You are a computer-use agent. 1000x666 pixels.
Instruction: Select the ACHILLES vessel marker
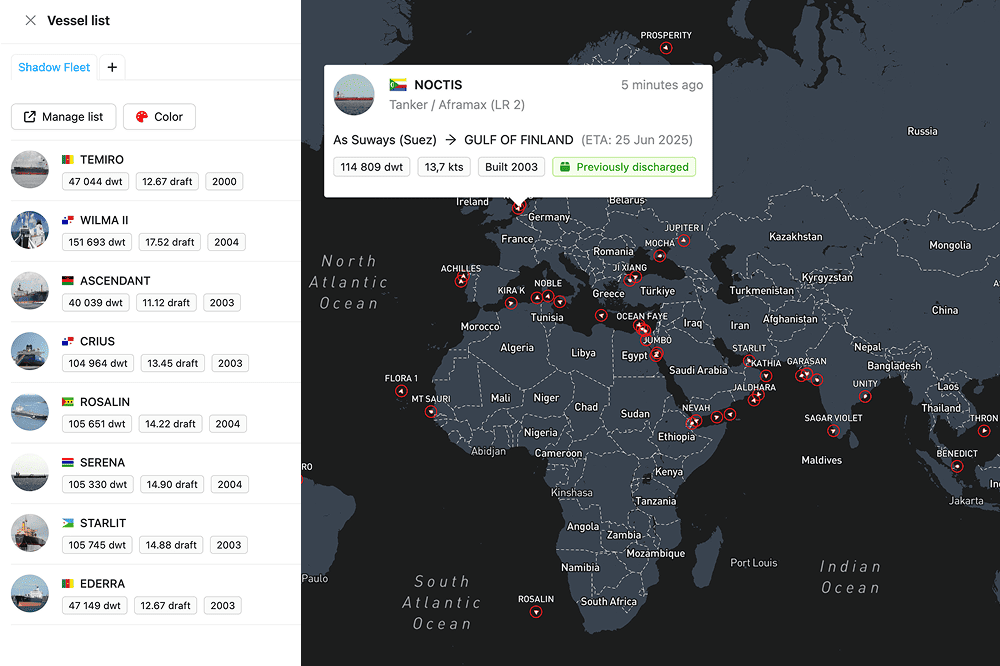pyautogui.click(x=461, y=281)
